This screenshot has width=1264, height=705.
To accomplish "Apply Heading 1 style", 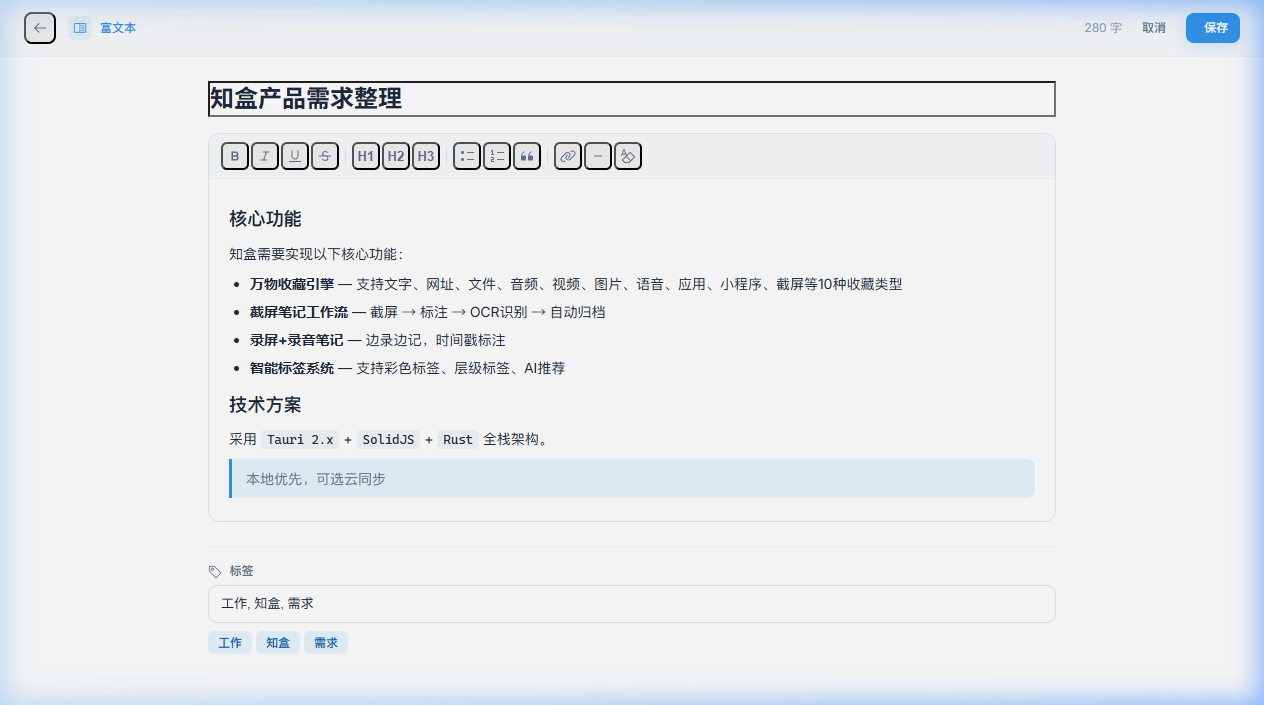I will coord(366,156).
